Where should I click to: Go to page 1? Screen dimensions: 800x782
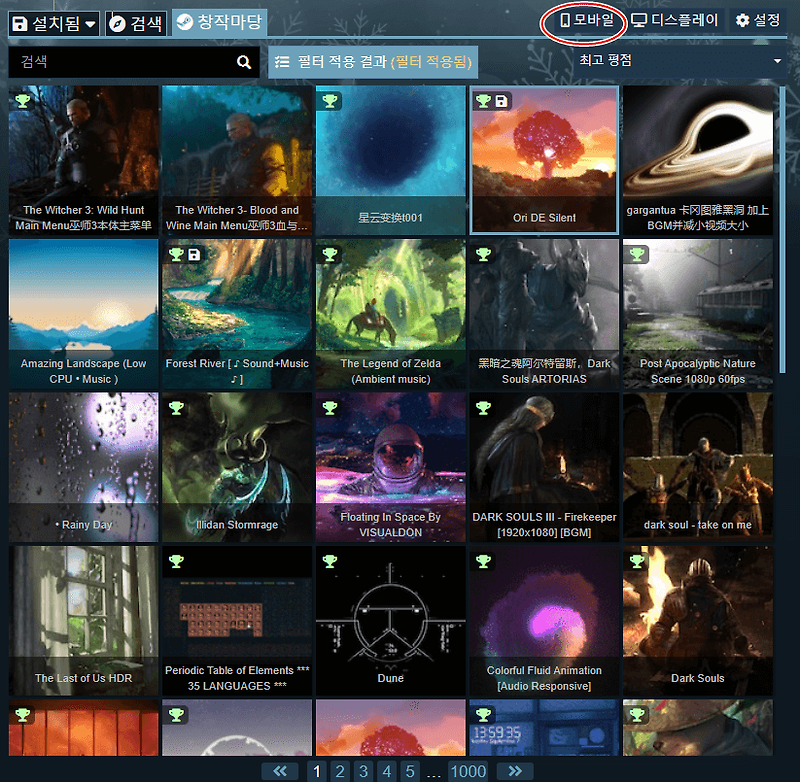point(317,771)
